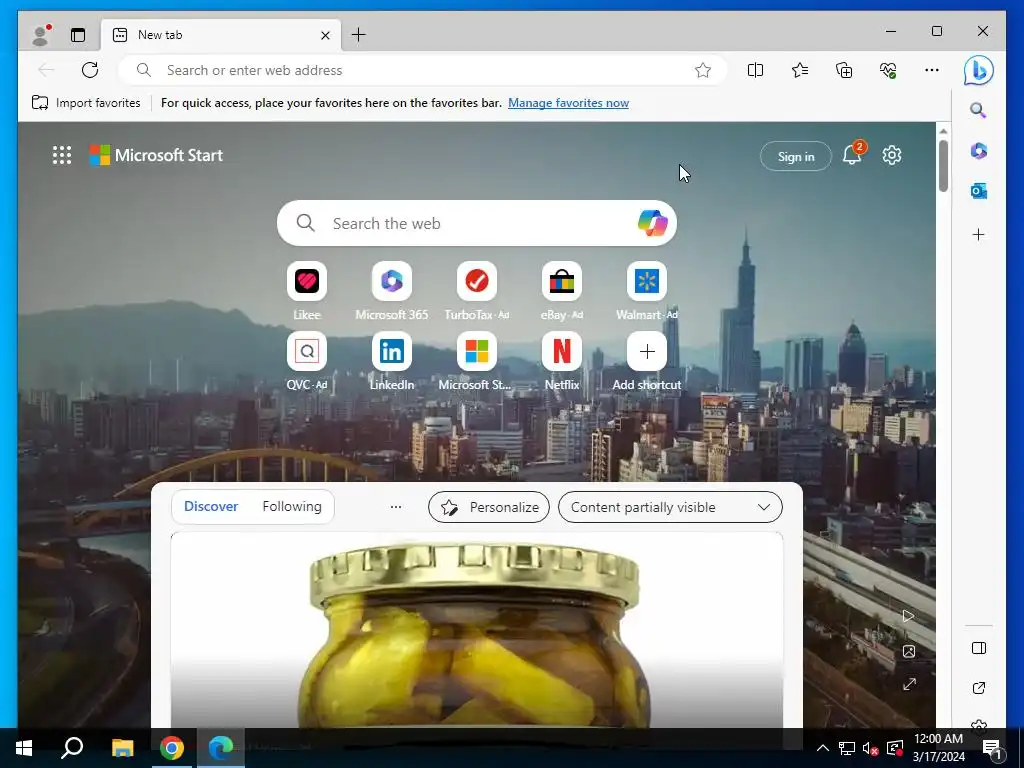Show hidden system tray icons

coord(823,748)
